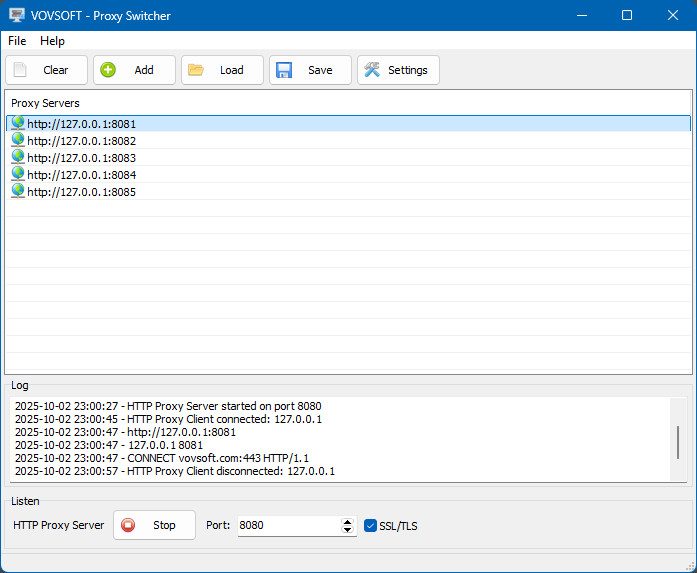Click the Save button label
This screenshot has height=573, width=697.
[320, 70]
